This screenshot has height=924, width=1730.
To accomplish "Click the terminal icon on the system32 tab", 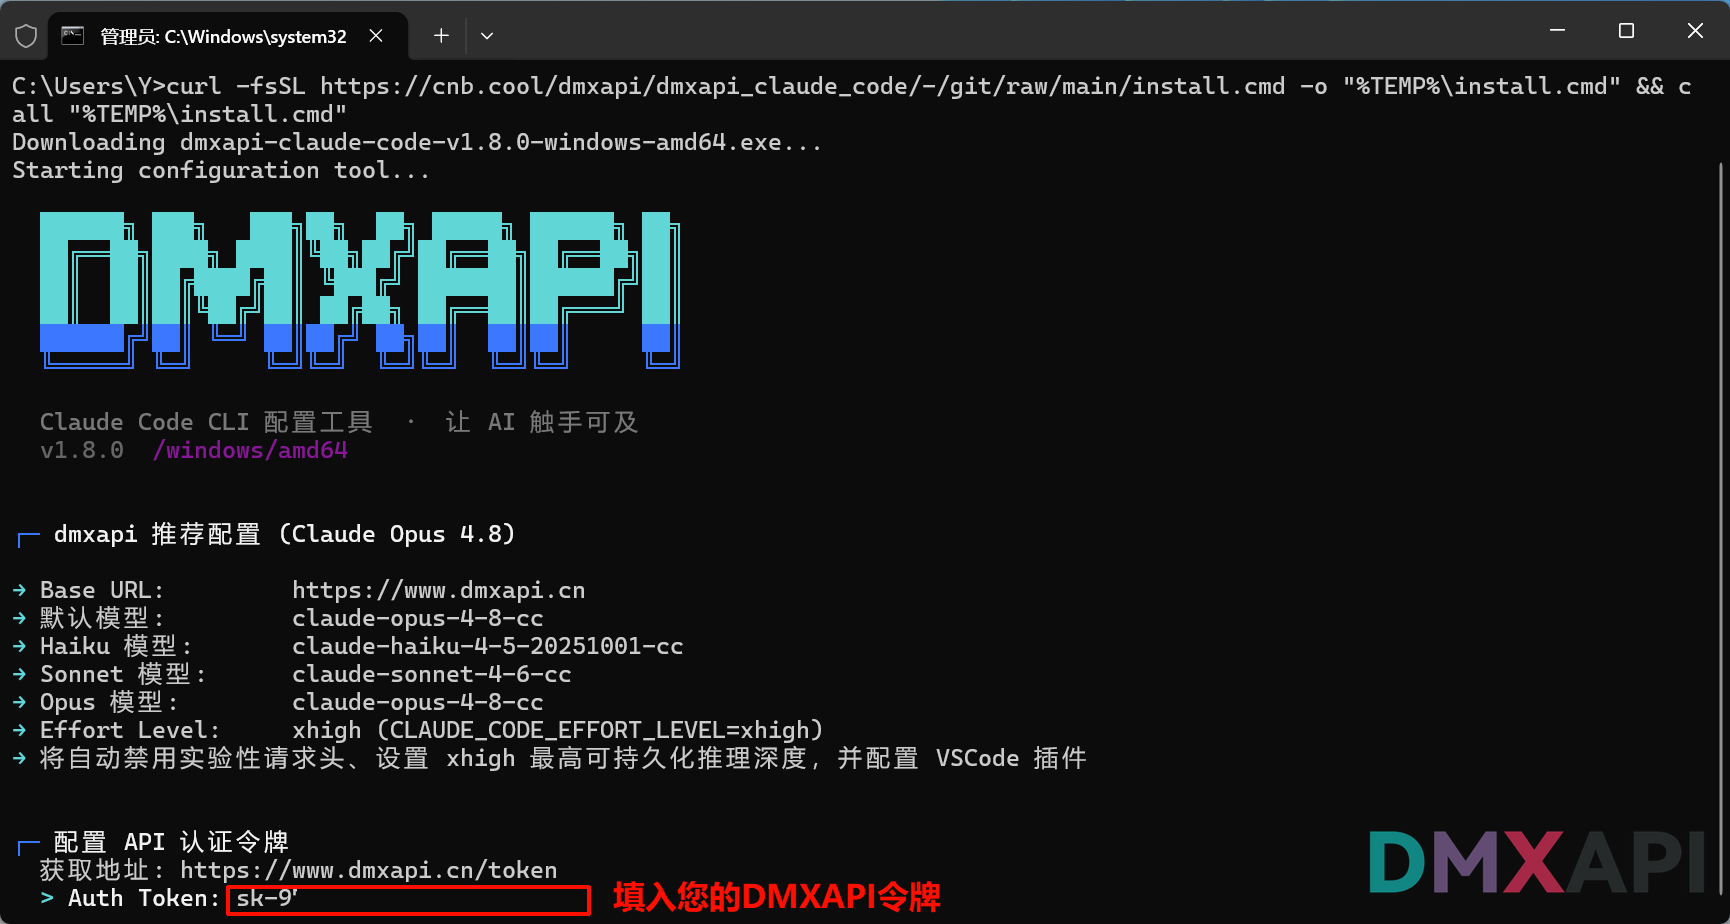I will pos(73,36).
